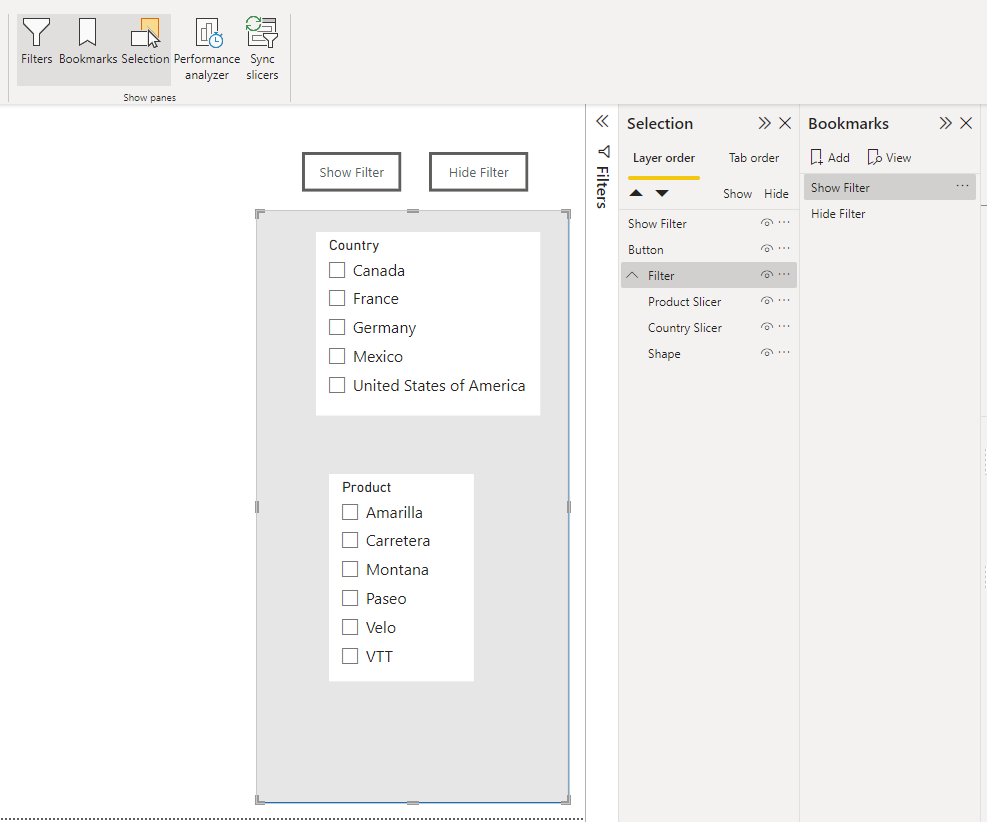
Task: Collapse the Bookmarks pane with double chevron
Action: click(945, 123)
